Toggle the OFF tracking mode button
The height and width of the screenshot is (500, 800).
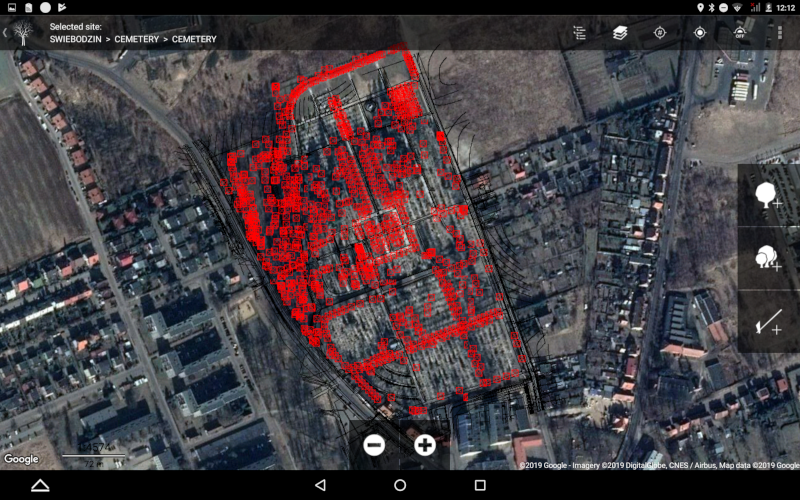[740, 33]
